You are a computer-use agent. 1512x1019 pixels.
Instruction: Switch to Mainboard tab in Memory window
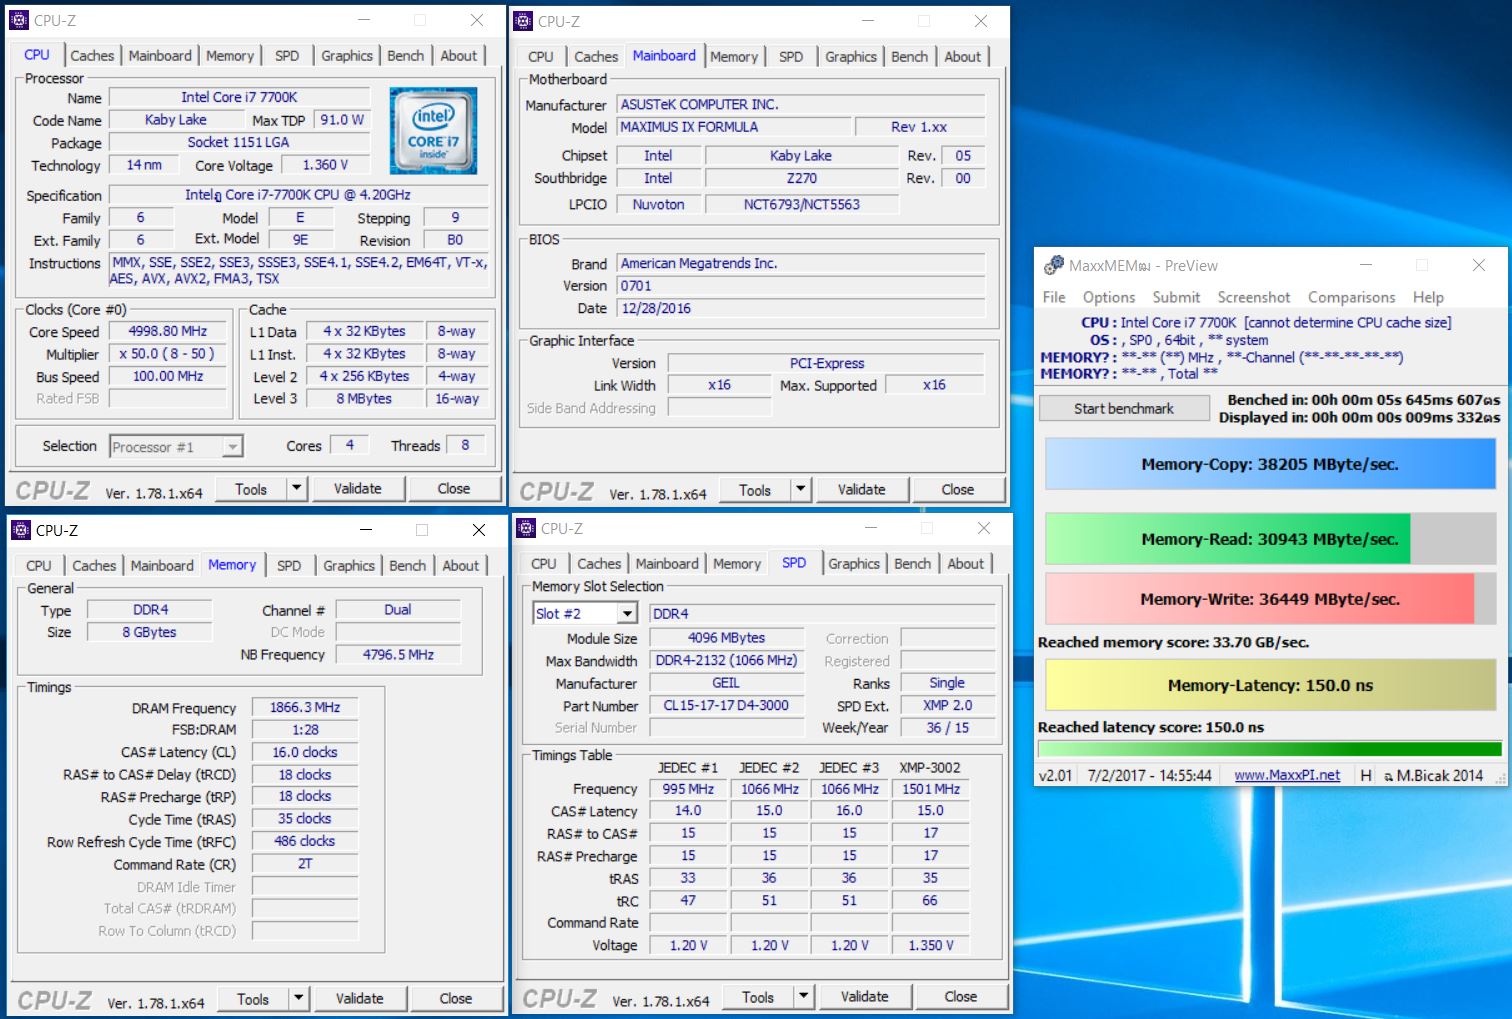(162, 565)
